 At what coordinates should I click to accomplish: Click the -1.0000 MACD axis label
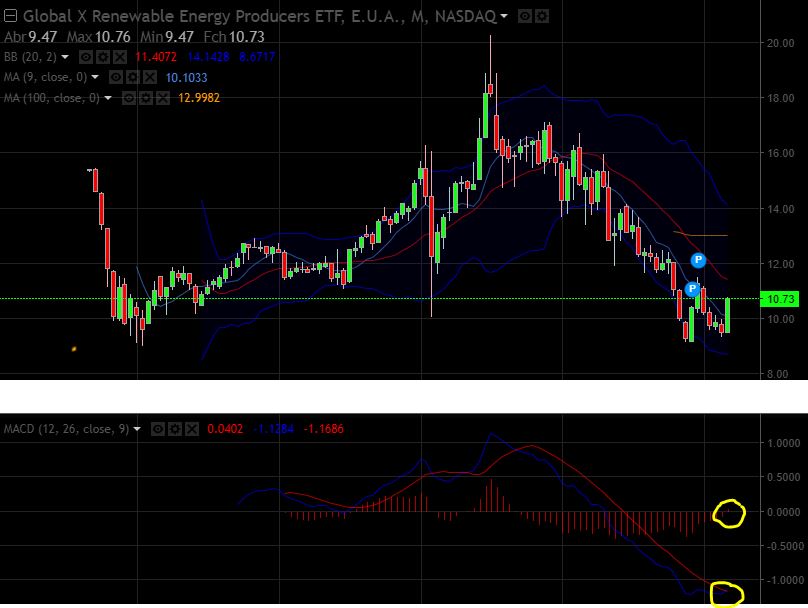click(x=783, y=581)
